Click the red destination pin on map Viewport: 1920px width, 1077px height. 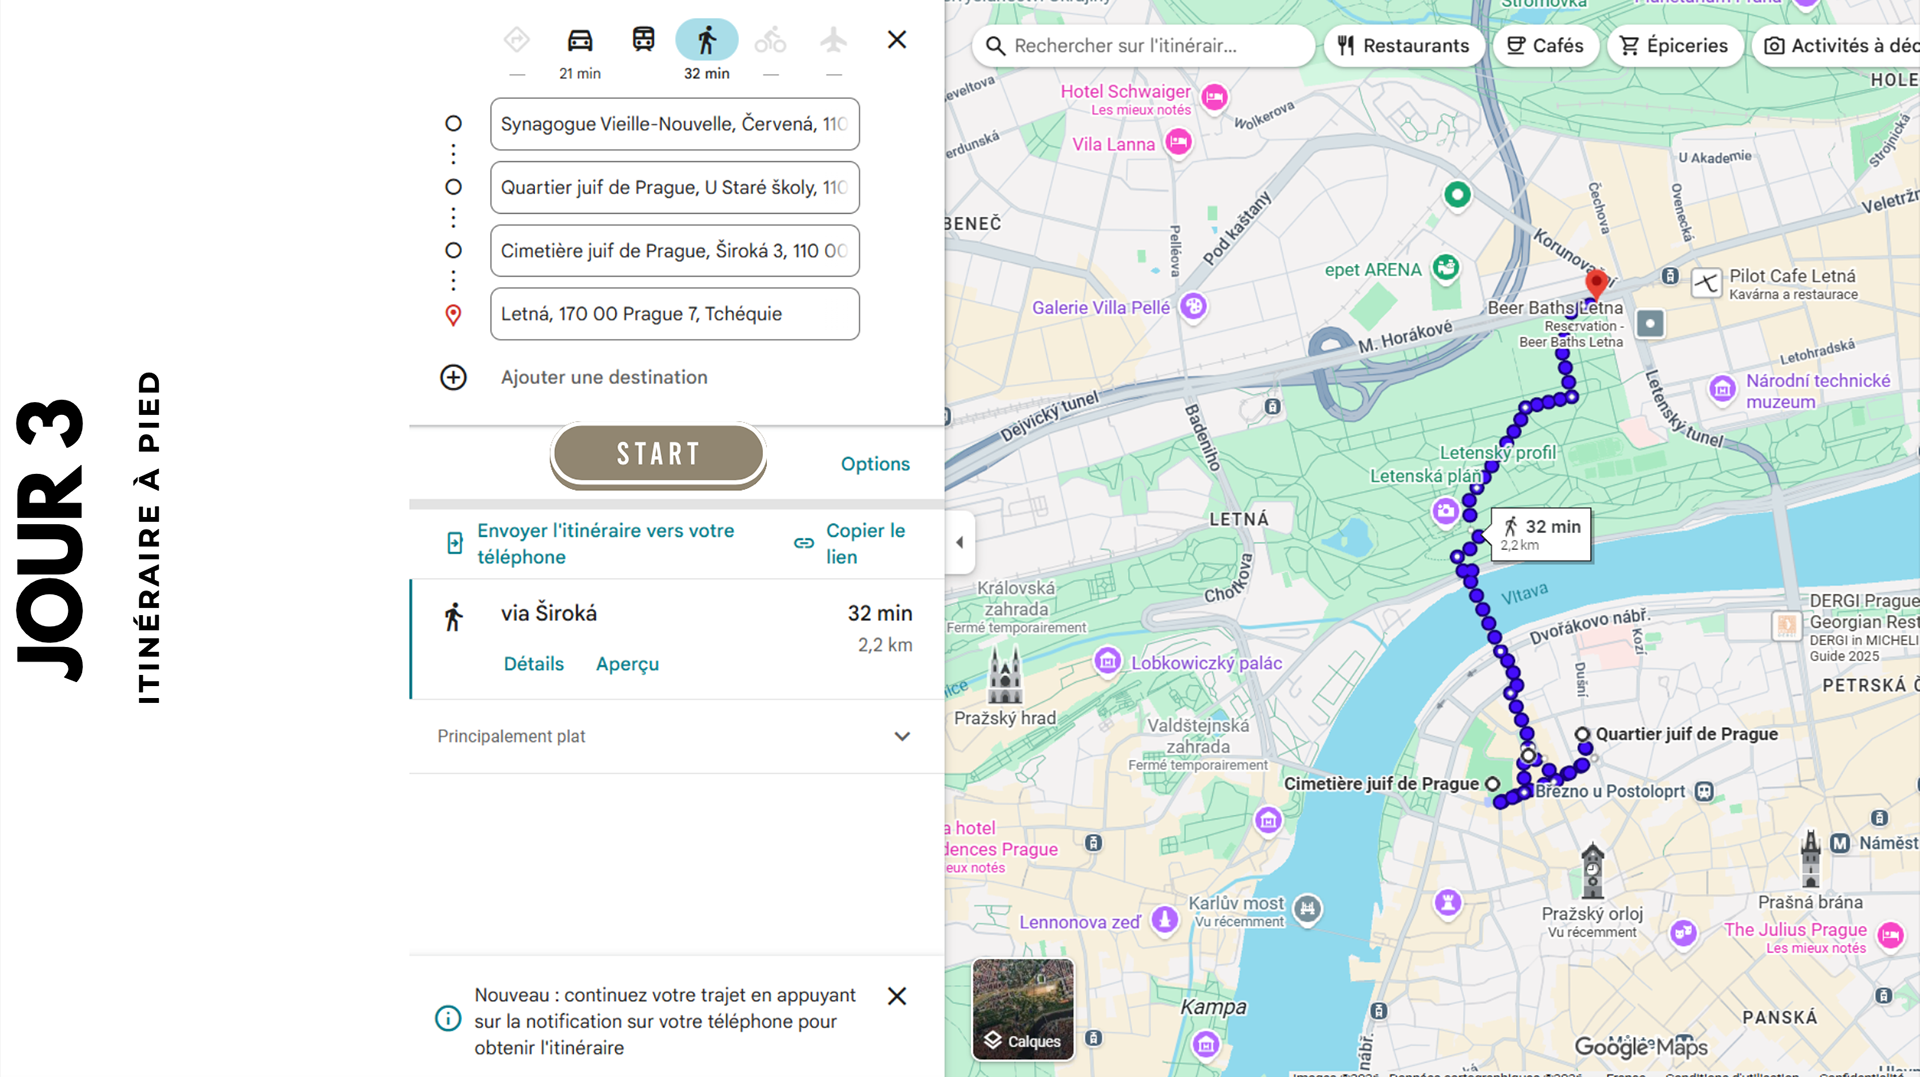click(x=1597, y=283)
